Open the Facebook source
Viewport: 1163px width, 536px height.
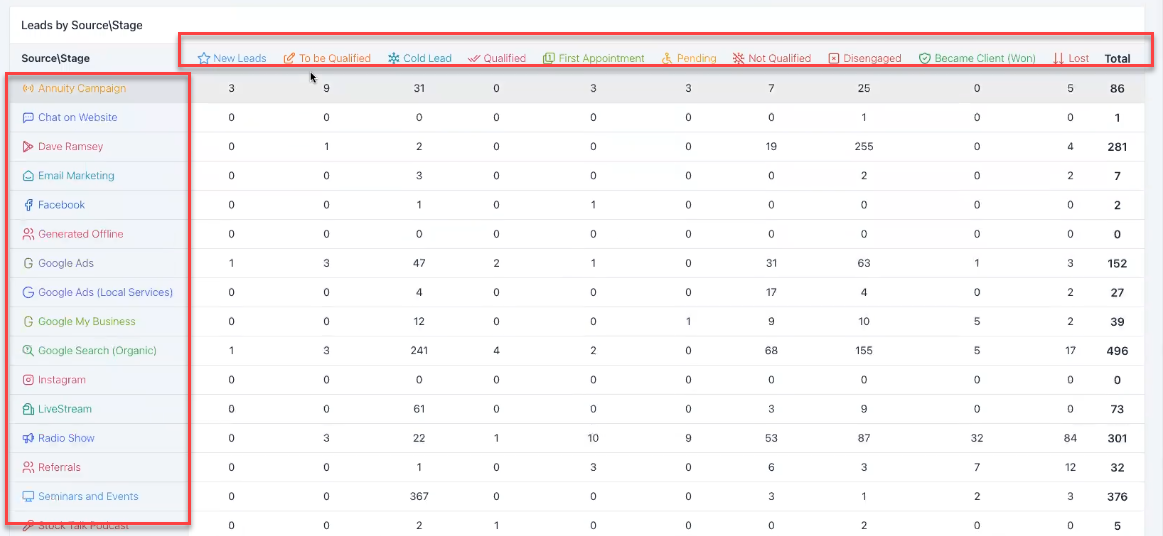pos(62,205)
